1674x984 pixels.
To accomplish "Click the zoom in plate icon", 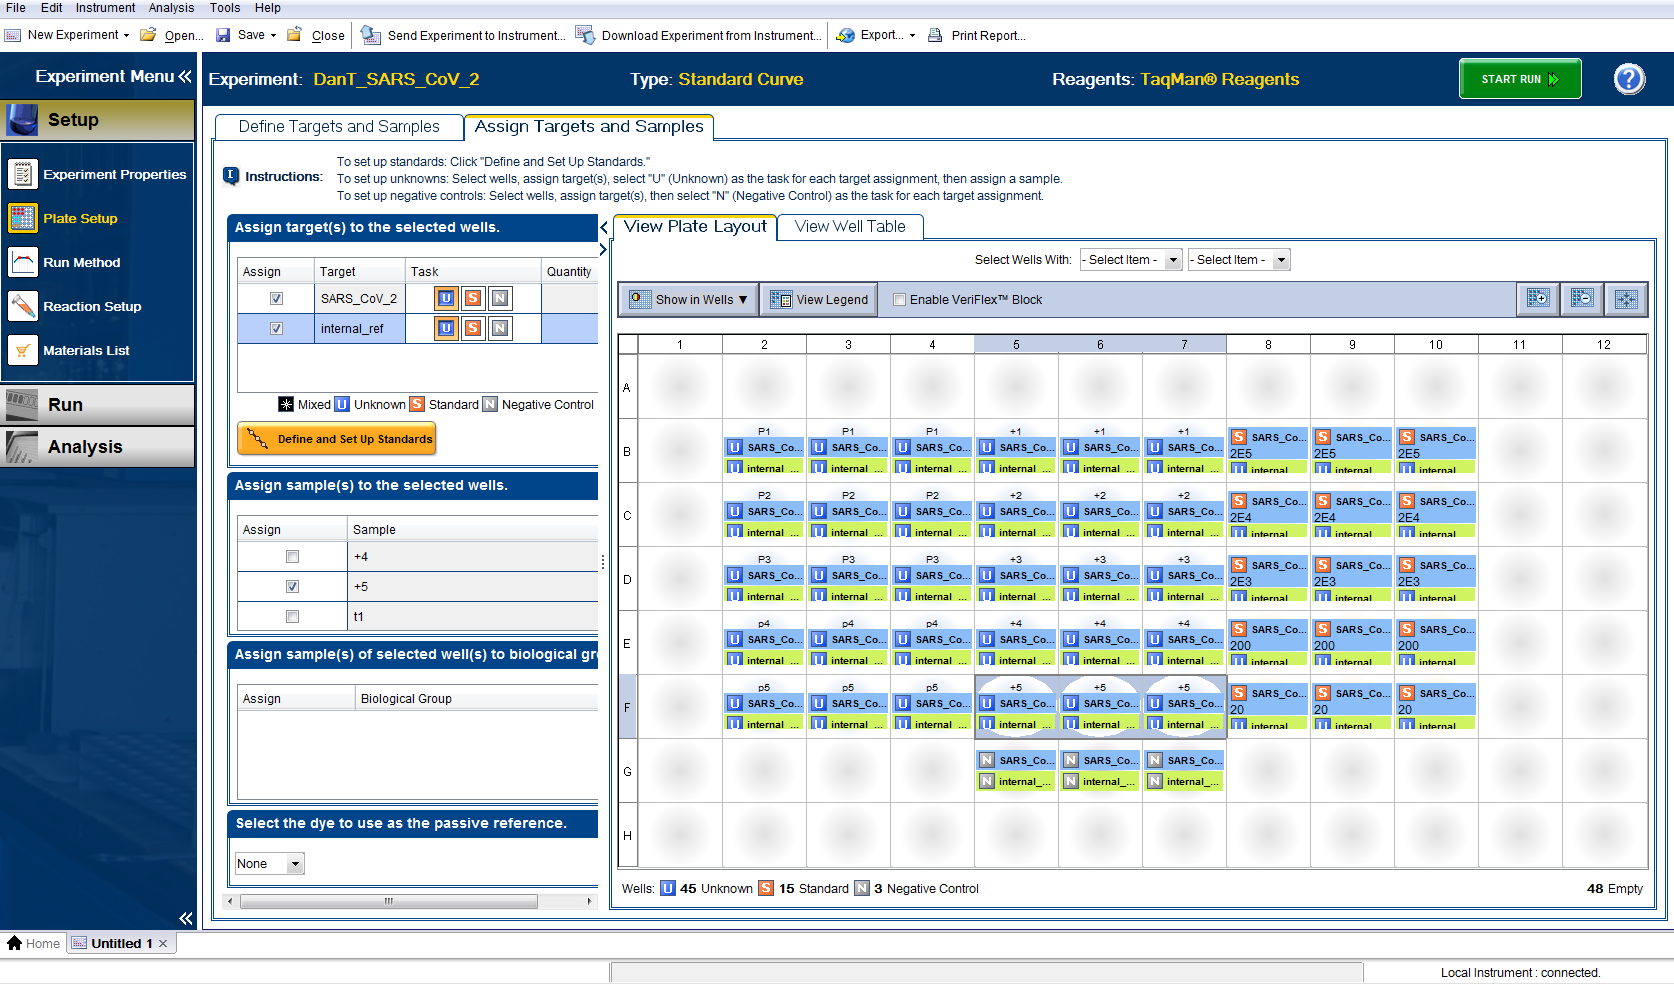I will coord(1538,299).
